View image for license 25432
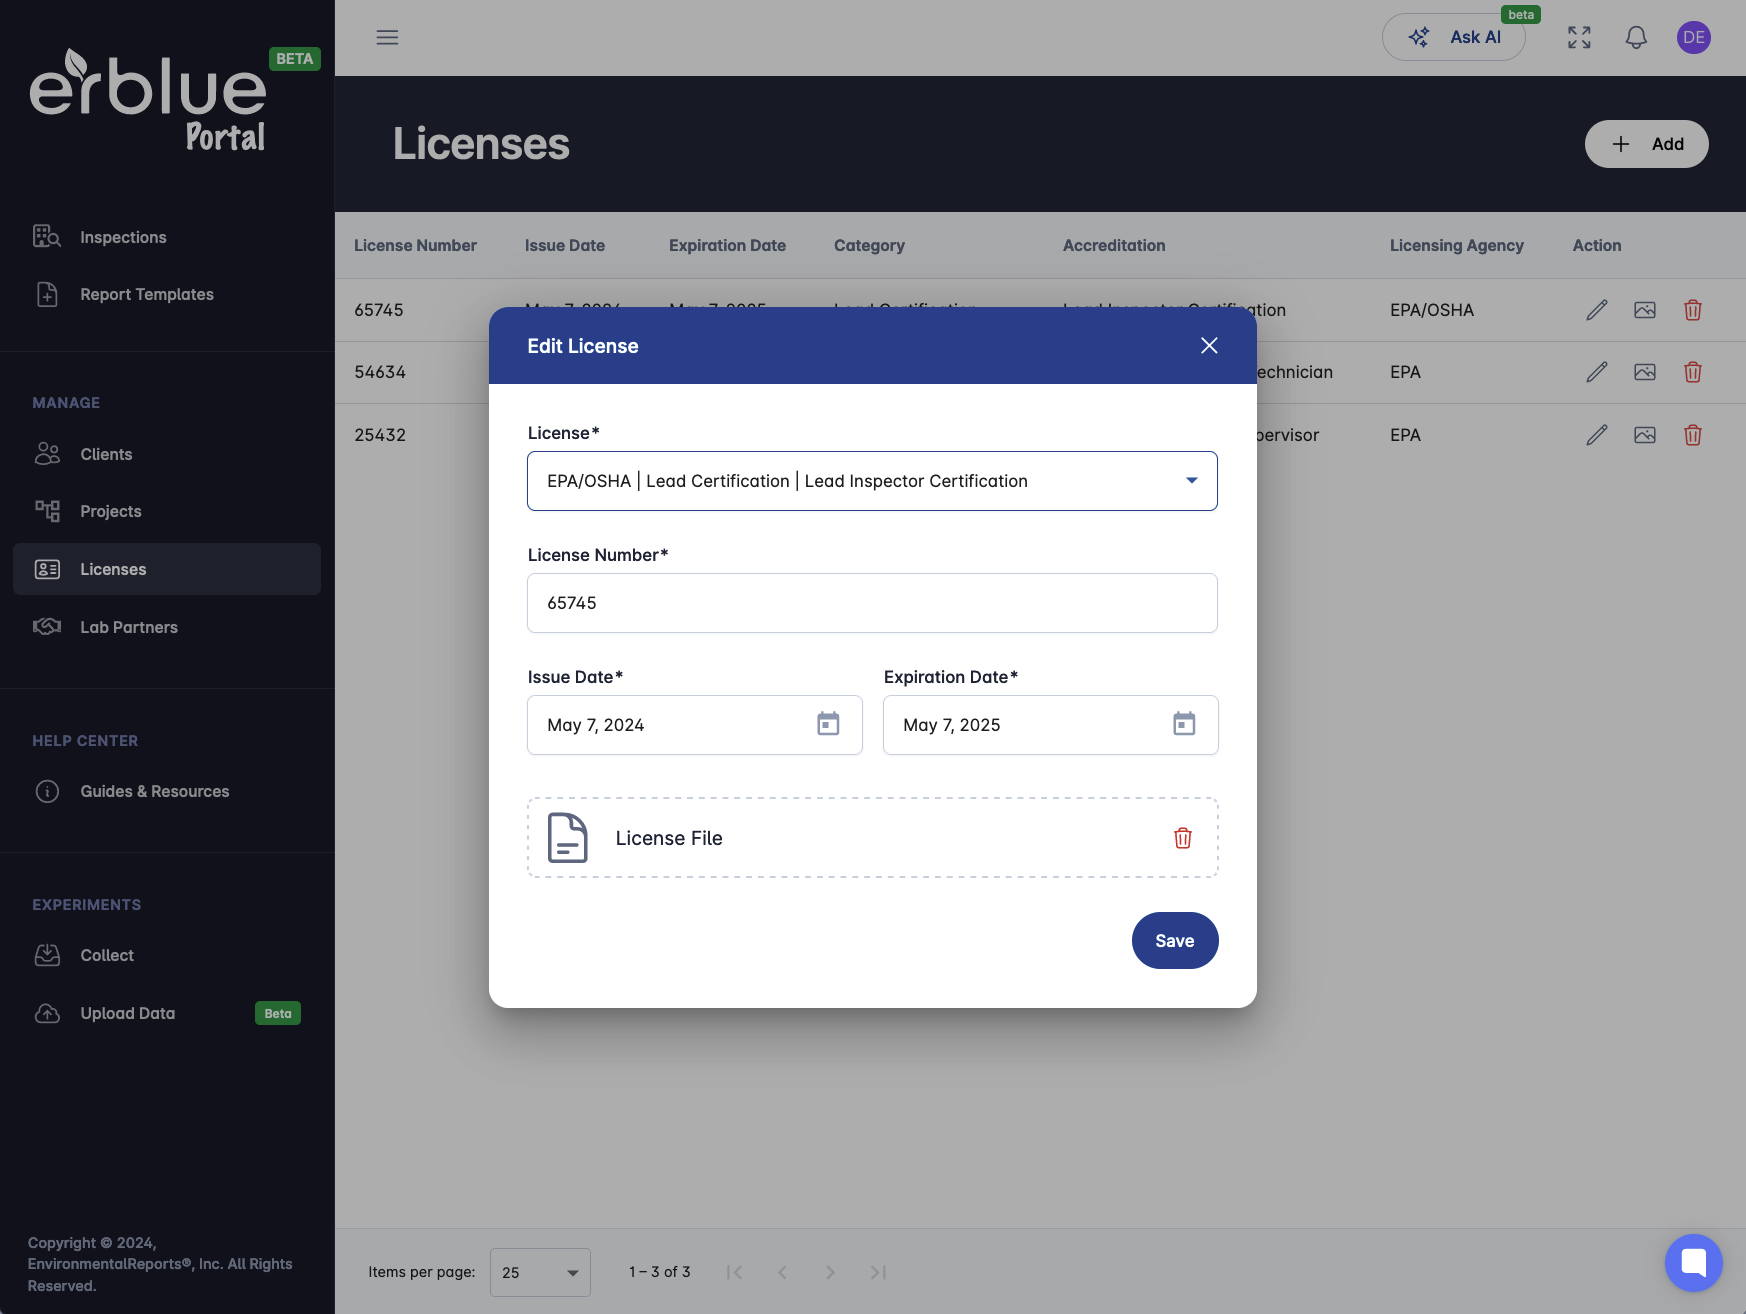The image size is (1746, 1314). pos(1645,435)
